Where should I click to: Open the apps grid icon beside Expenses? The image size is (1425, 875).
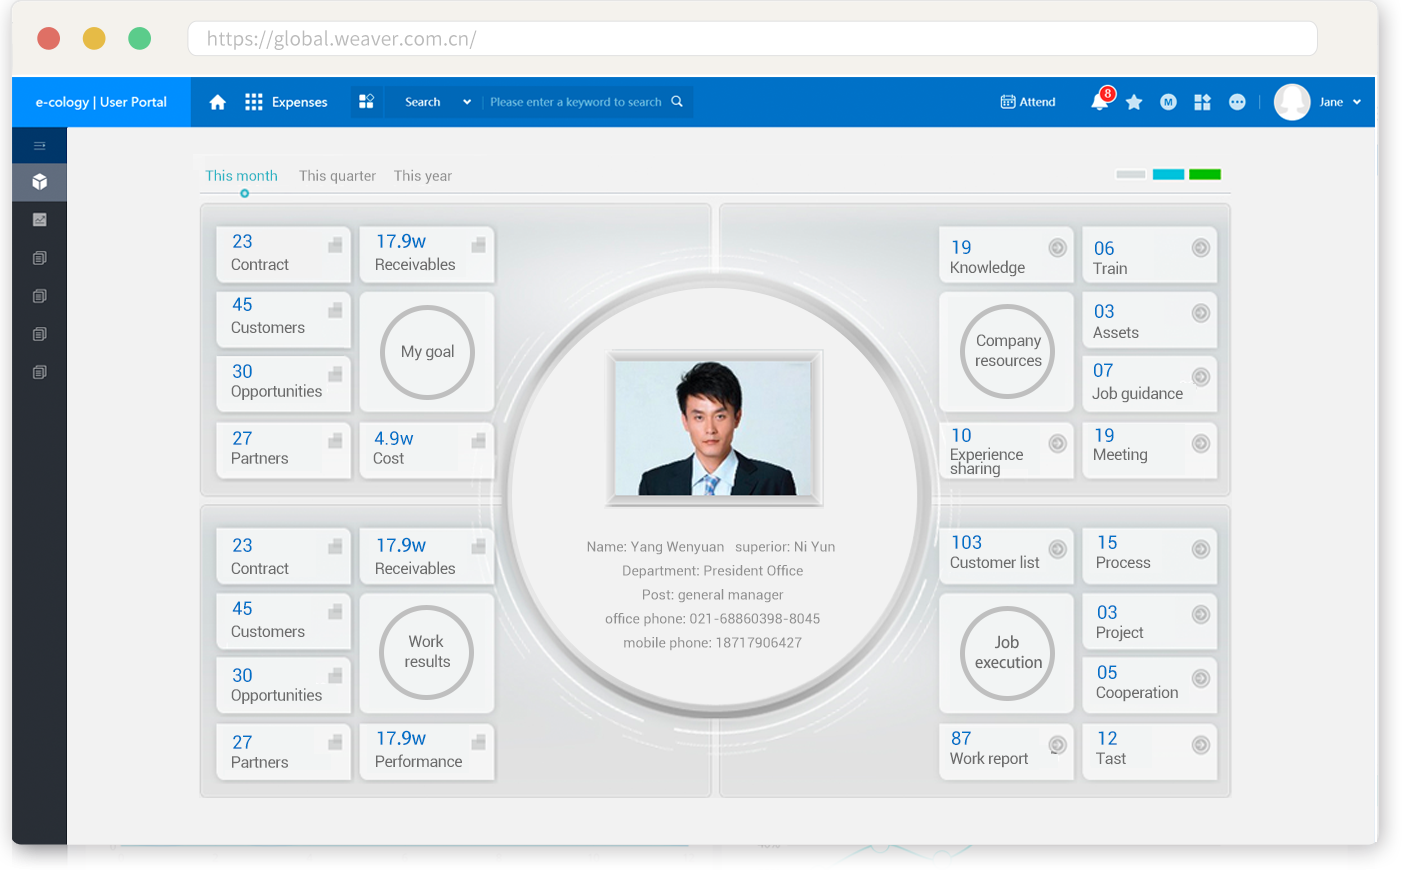(254, 102)
